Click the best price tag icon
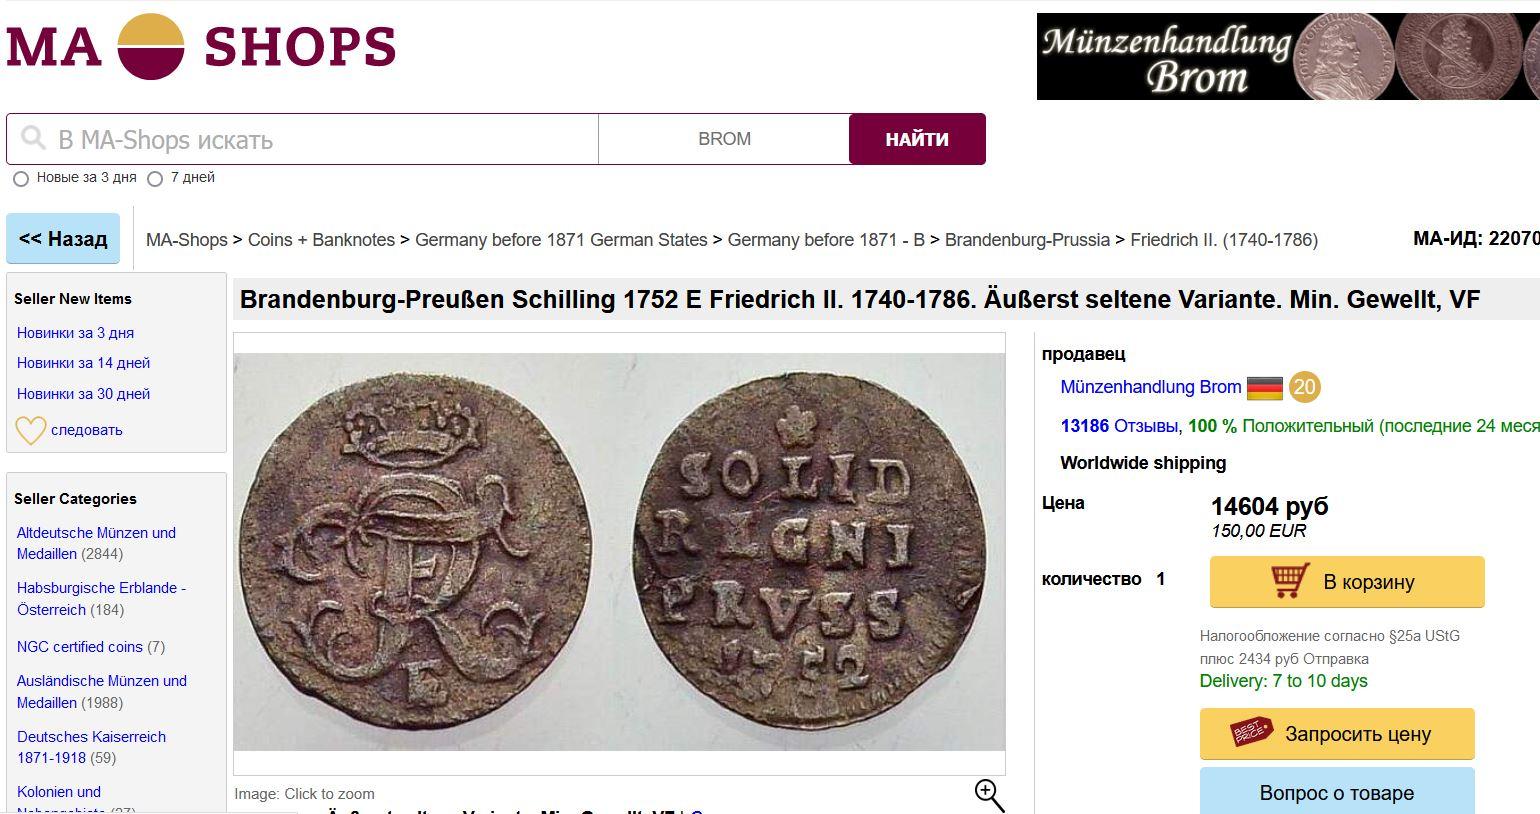 pyautogui.click(x=1251, y=733)
